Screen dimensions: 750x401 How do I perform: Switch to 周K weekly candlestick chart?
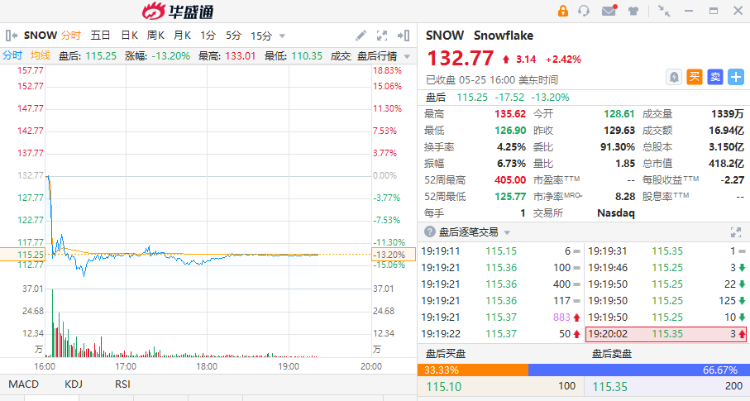(x=155, y=35)
